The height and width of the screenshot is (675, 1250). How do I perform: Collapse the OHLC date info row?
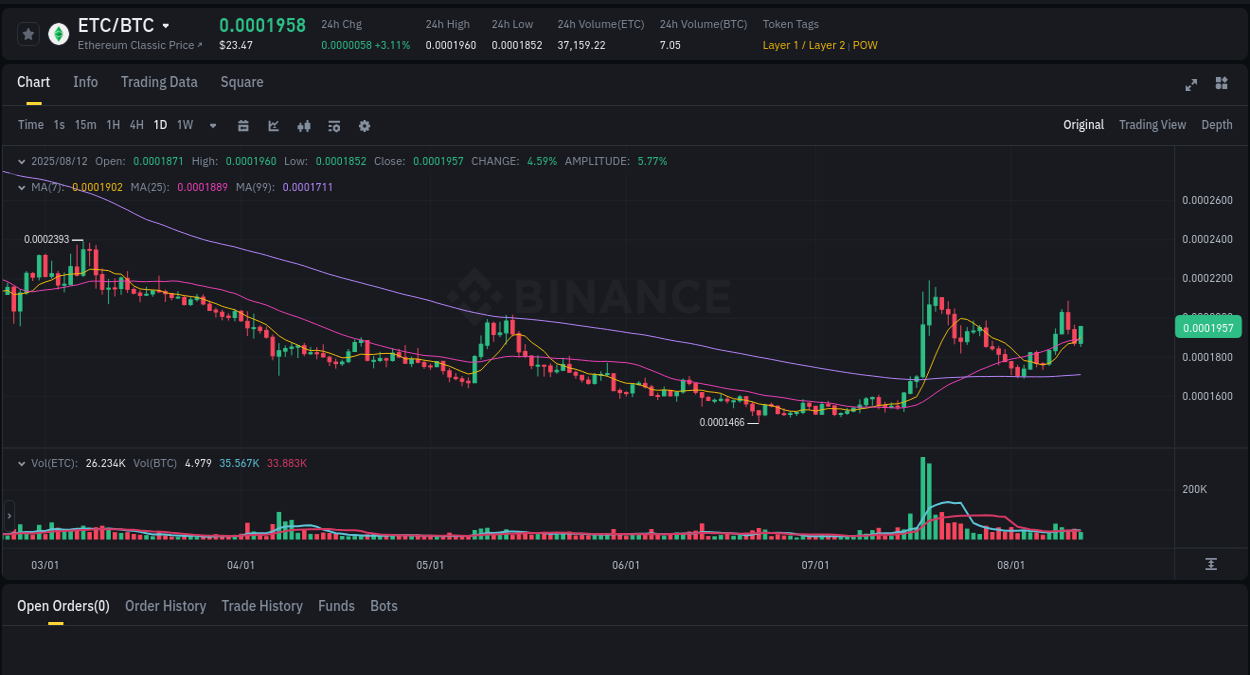(22, 161)
